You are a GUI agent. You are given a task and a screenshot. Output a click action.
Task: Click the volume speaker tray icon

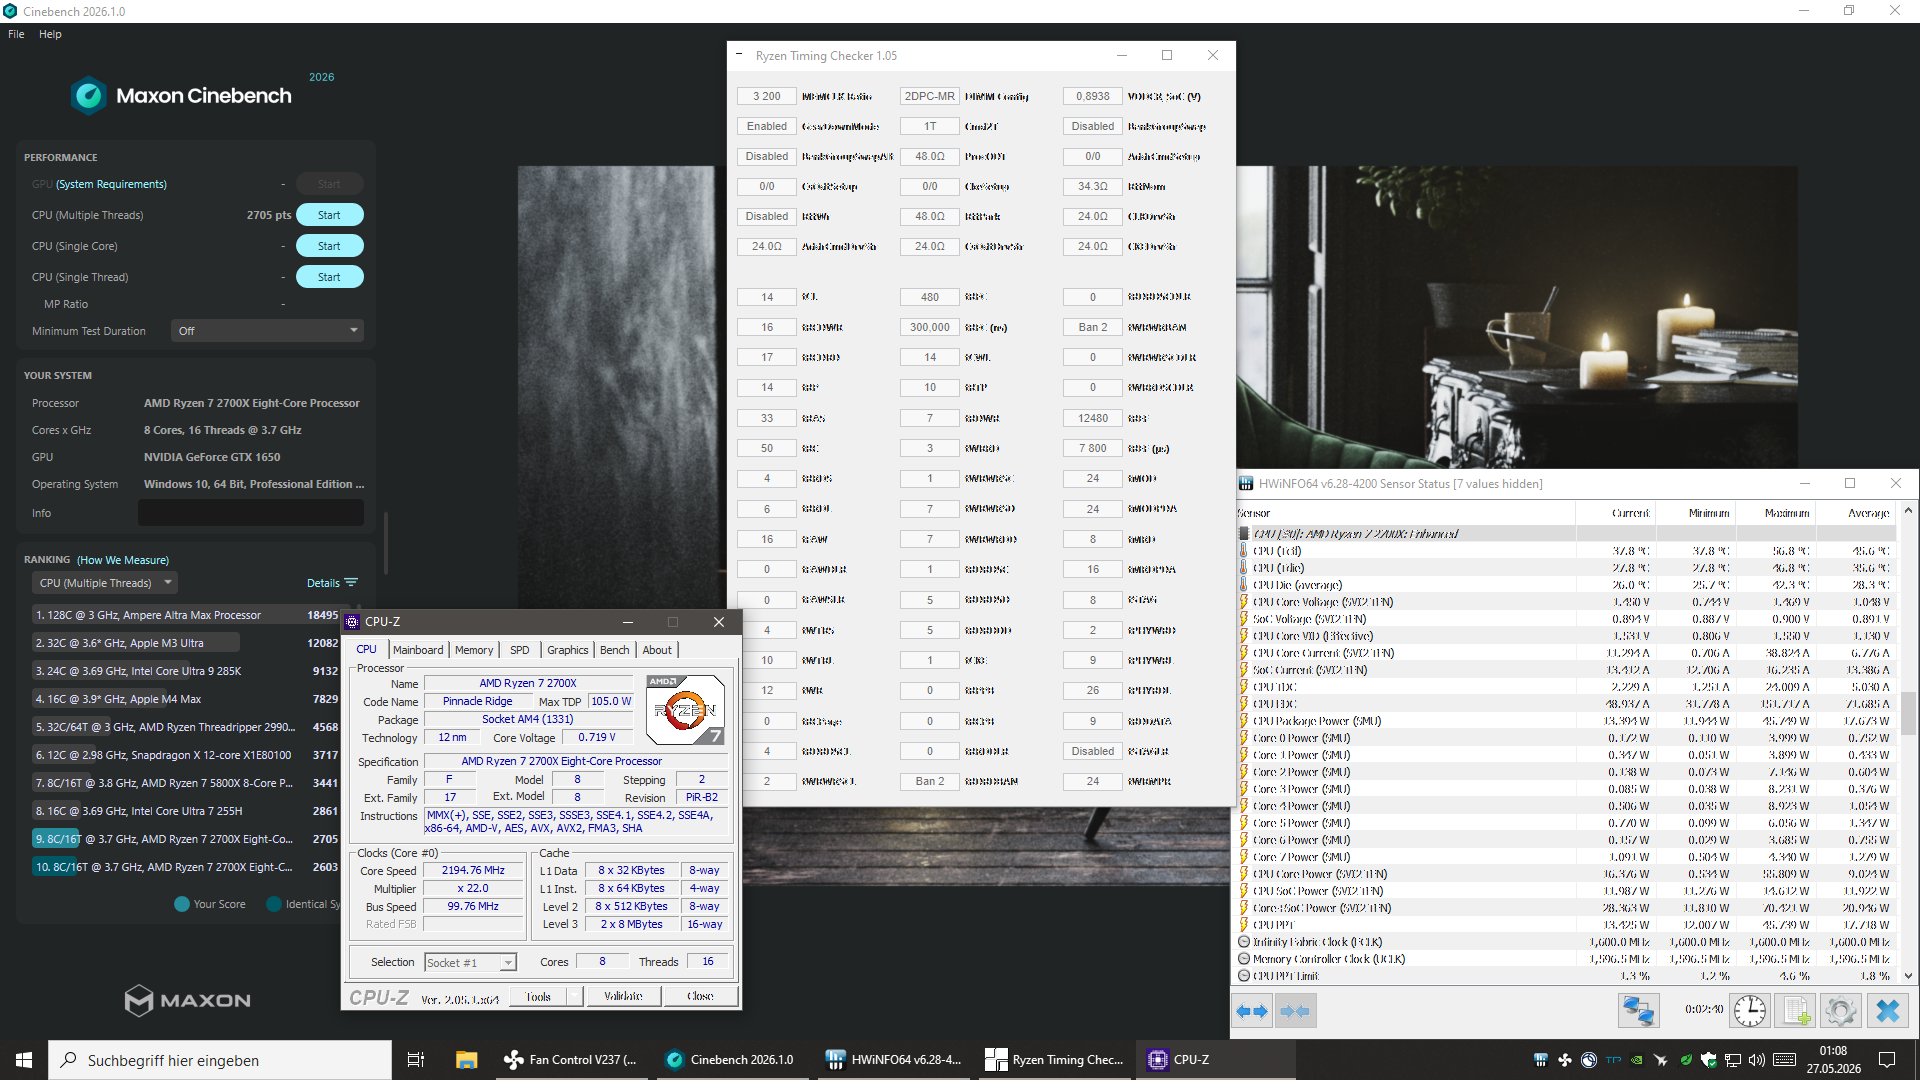coord(1757,1060)
